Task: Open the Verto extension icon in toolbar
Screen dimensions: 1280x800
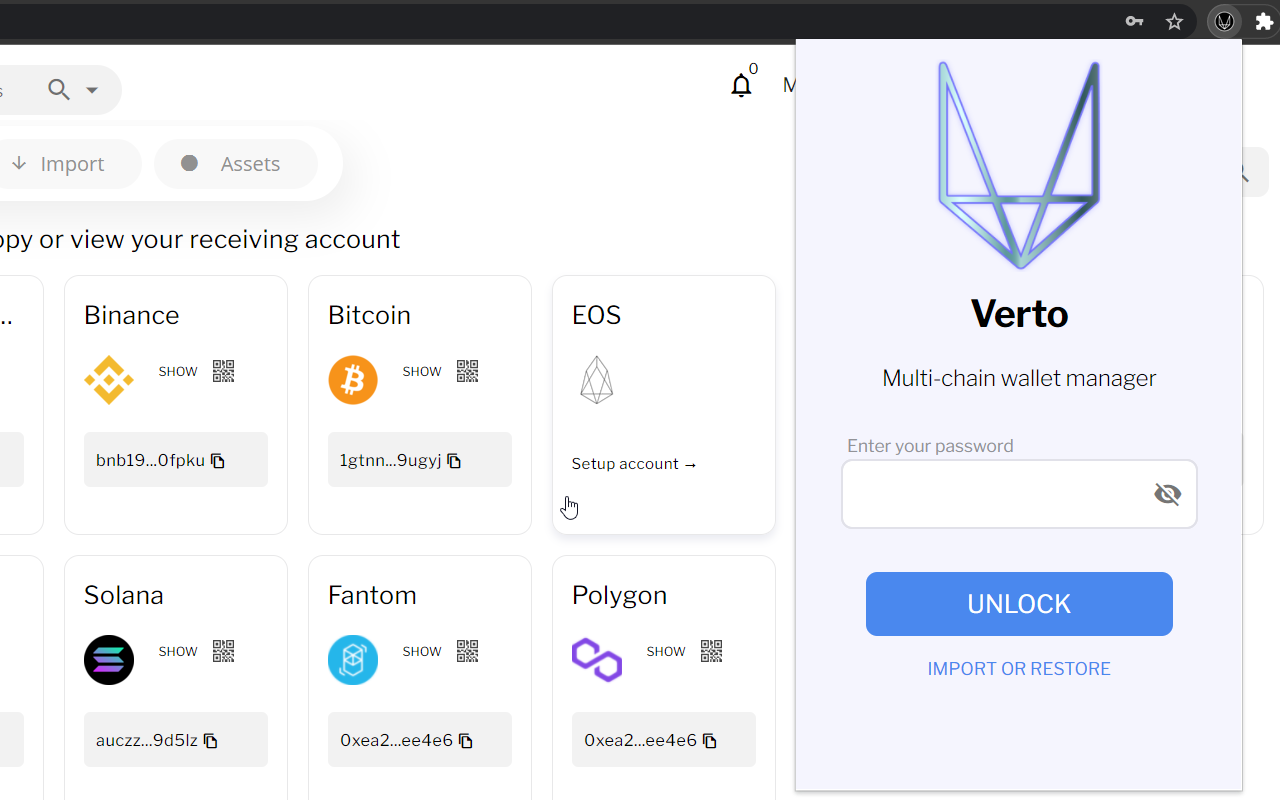Action: 1225,21
